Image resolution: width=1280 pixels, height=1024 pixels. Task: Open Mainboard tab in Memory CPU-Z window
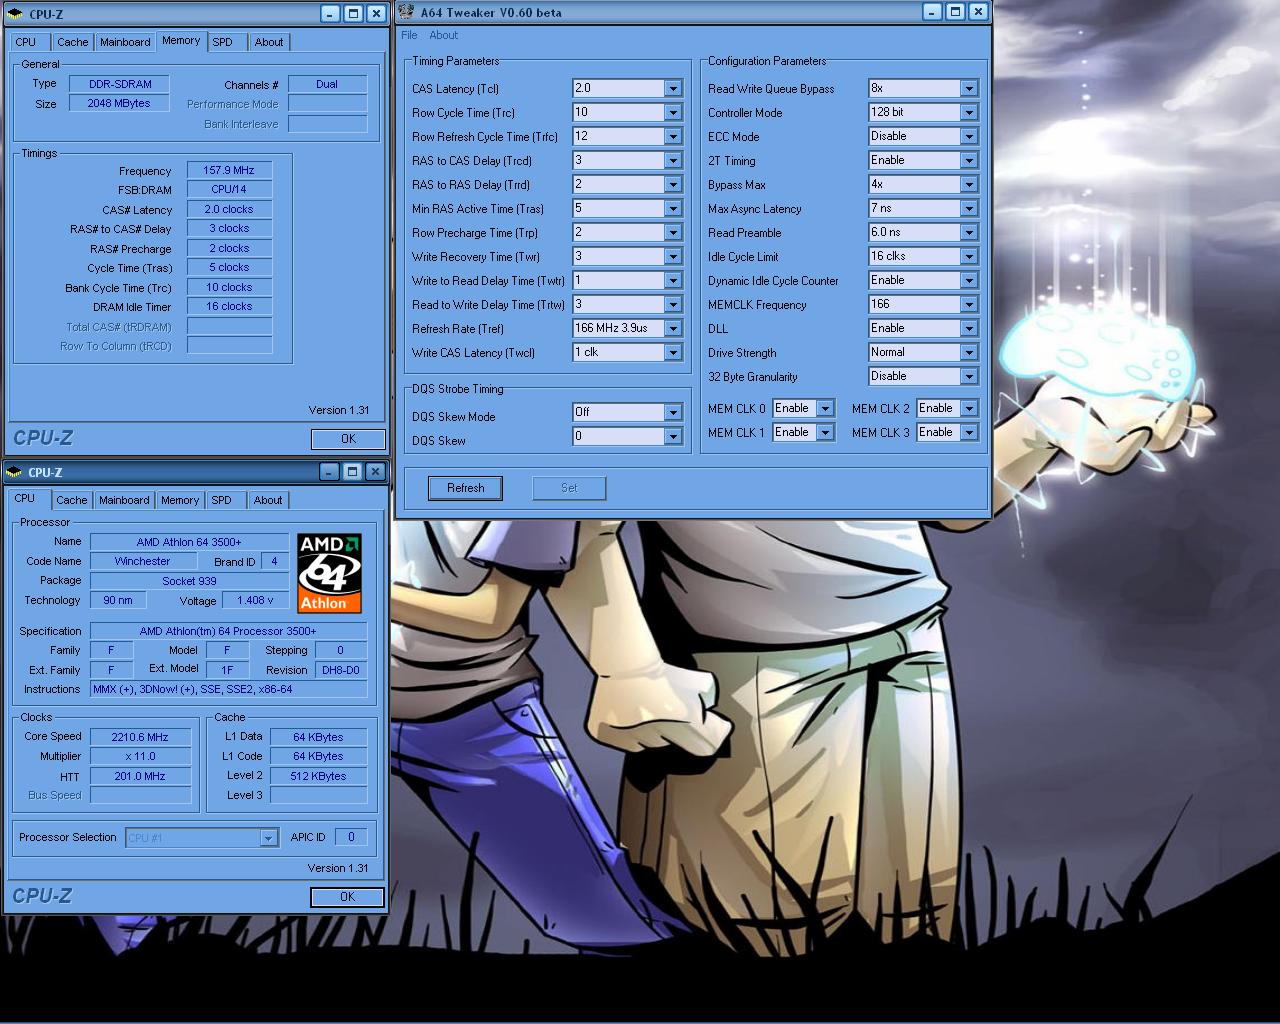(x=125, y=42)
